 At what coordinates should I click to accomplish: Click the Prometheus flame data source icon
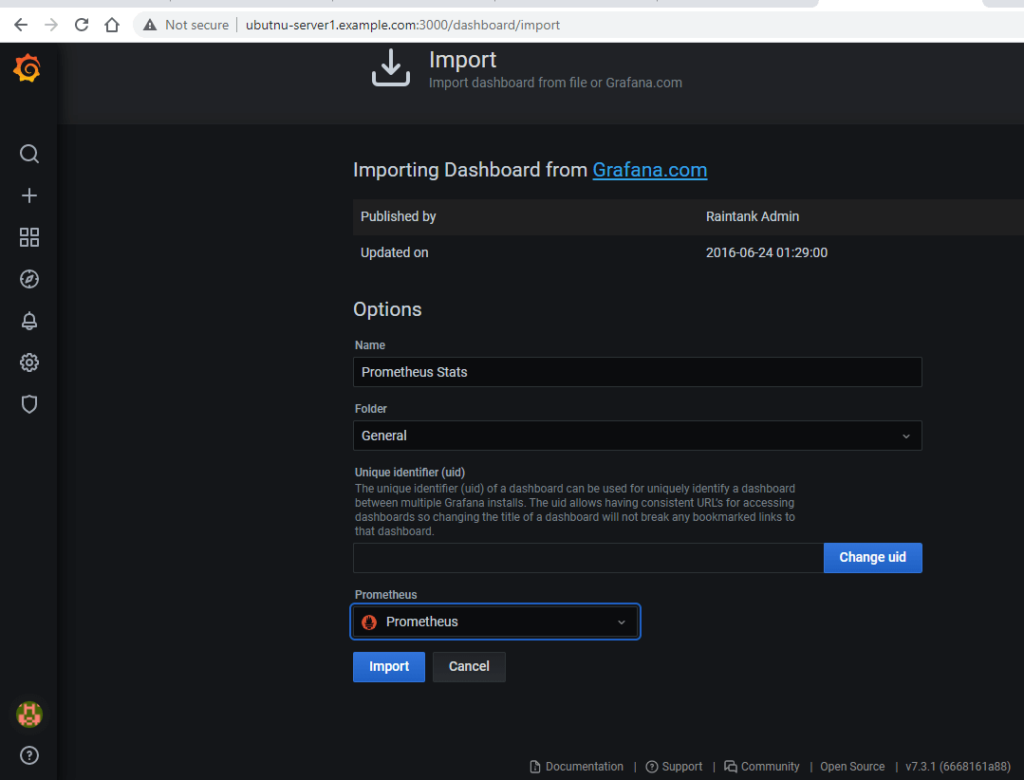369,622
